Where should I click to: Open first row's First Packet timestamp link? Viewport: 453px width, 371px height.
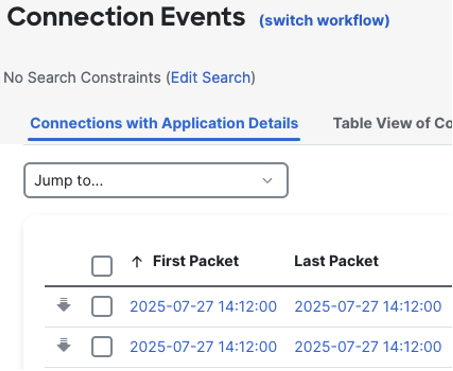203,306
